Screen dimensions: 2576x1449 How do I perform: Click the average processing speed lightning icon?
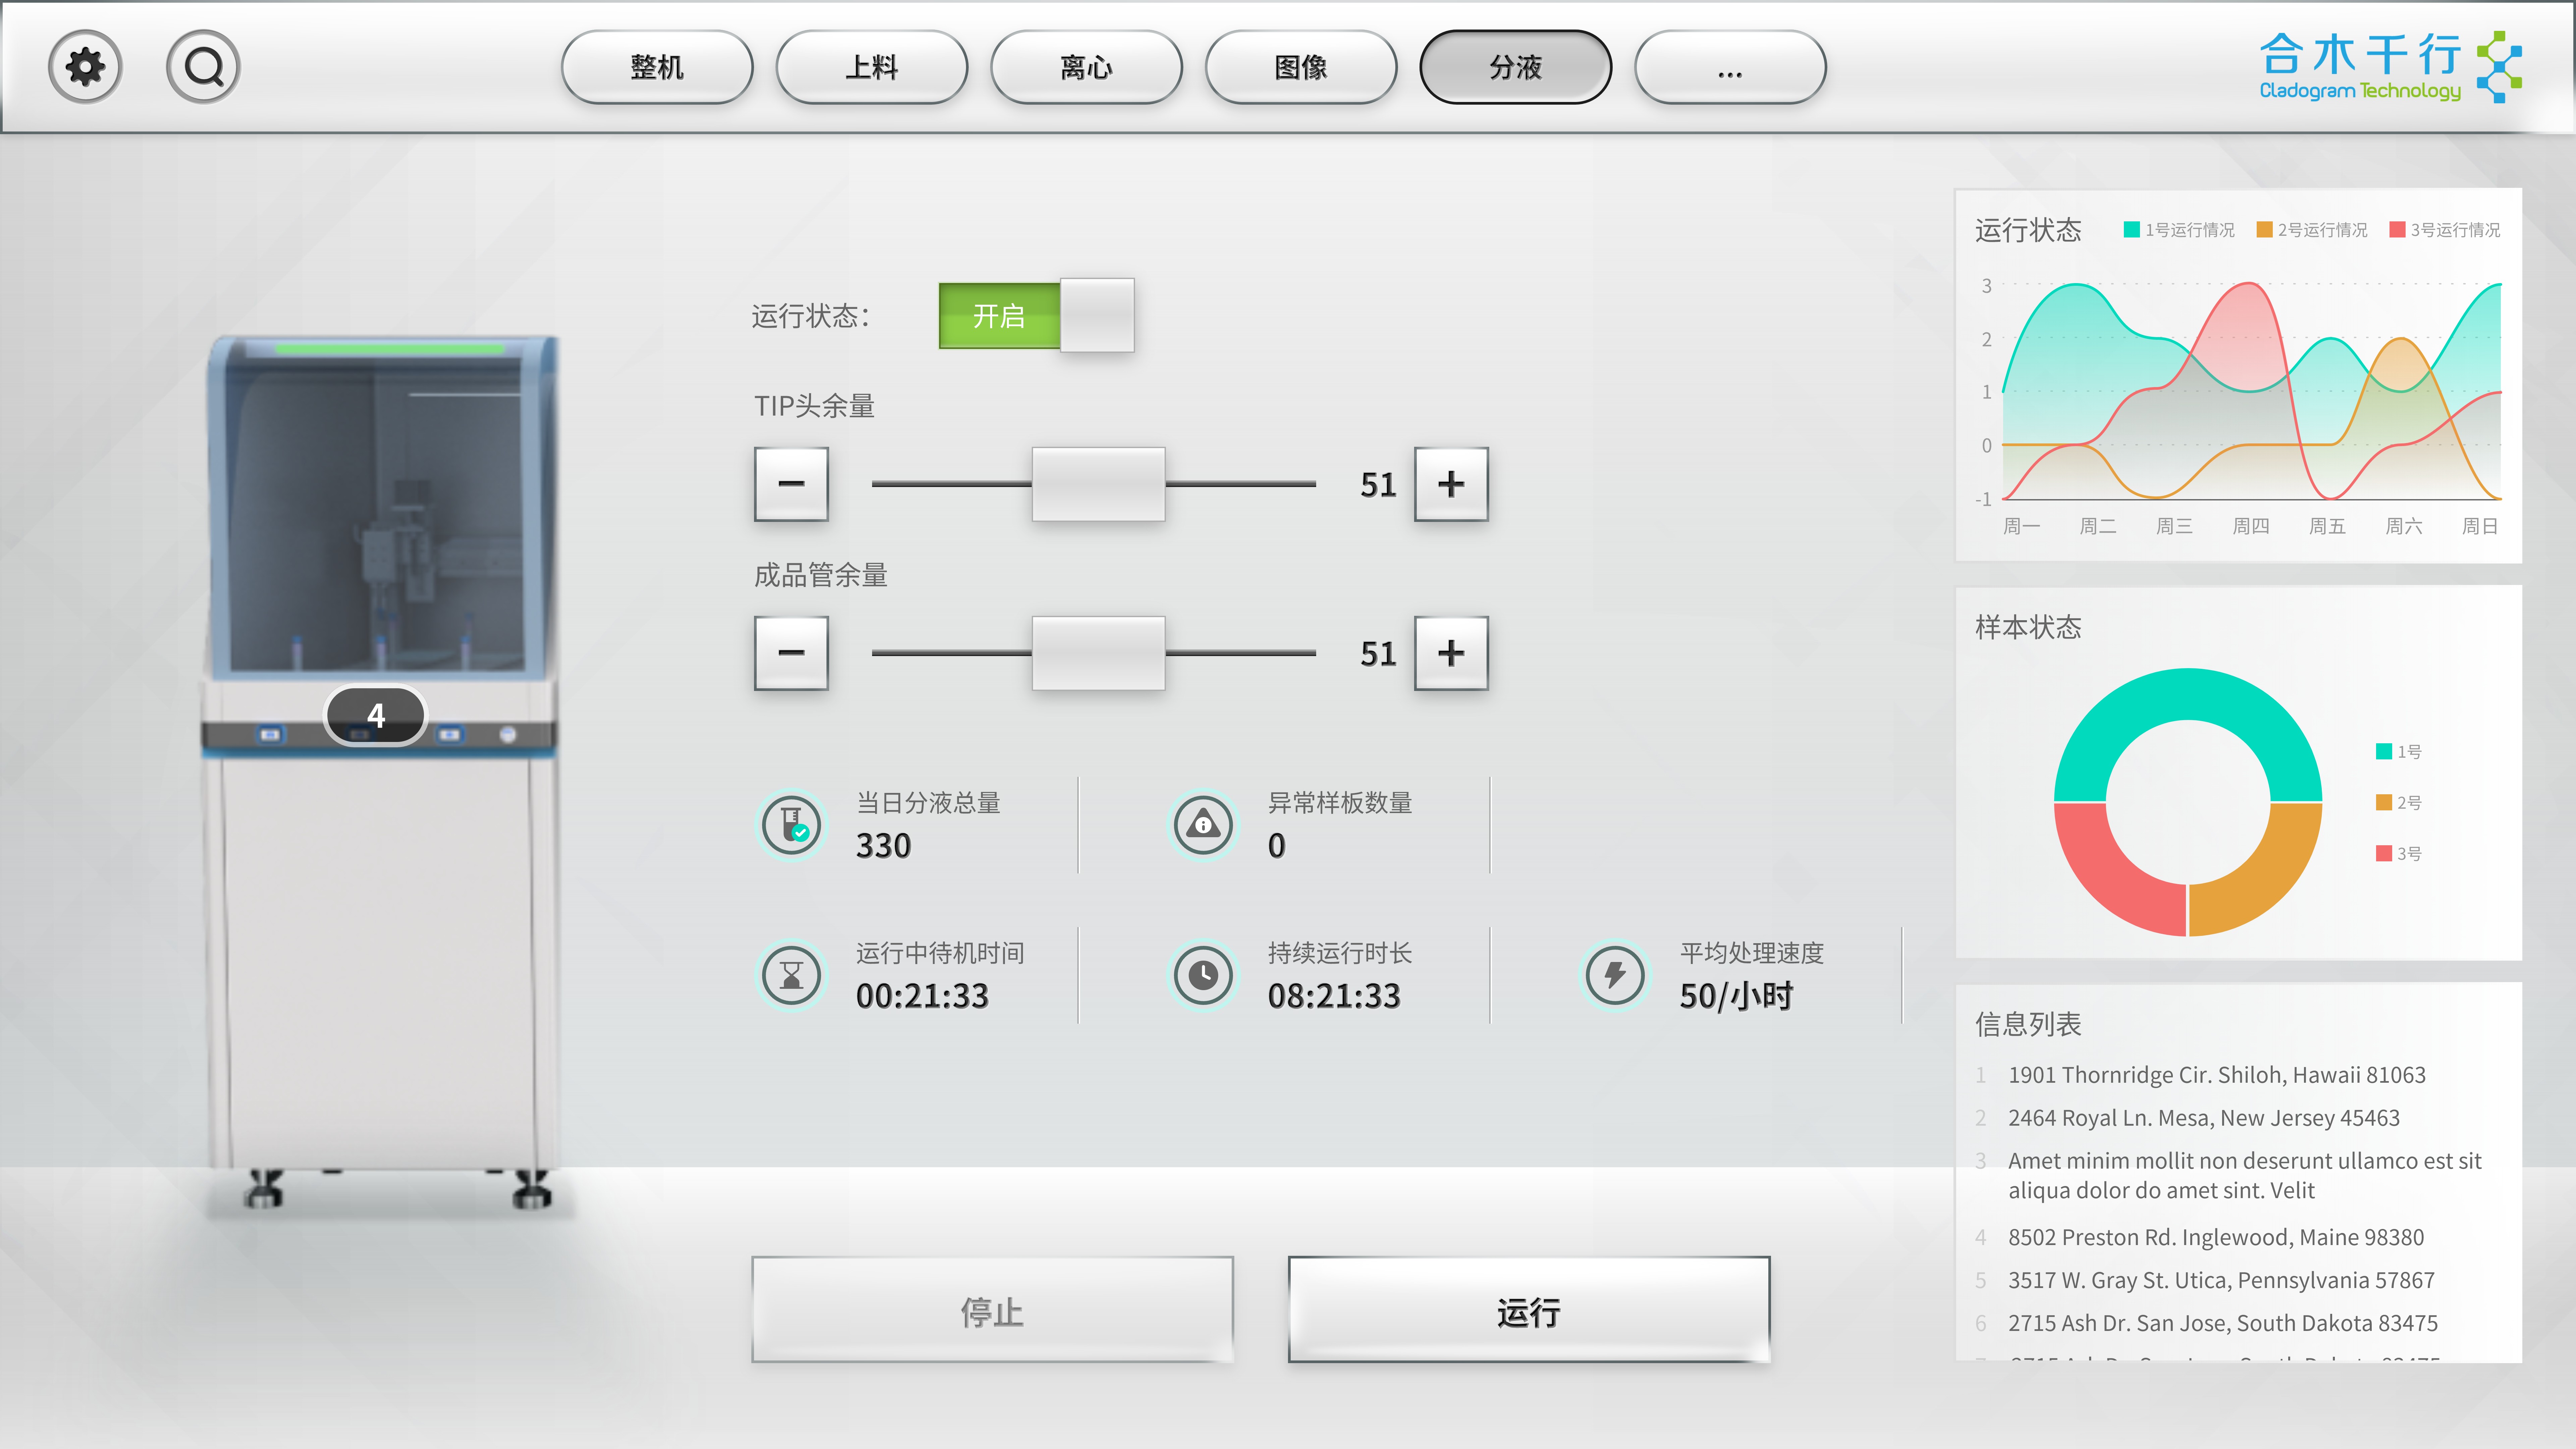point(1615,975)
